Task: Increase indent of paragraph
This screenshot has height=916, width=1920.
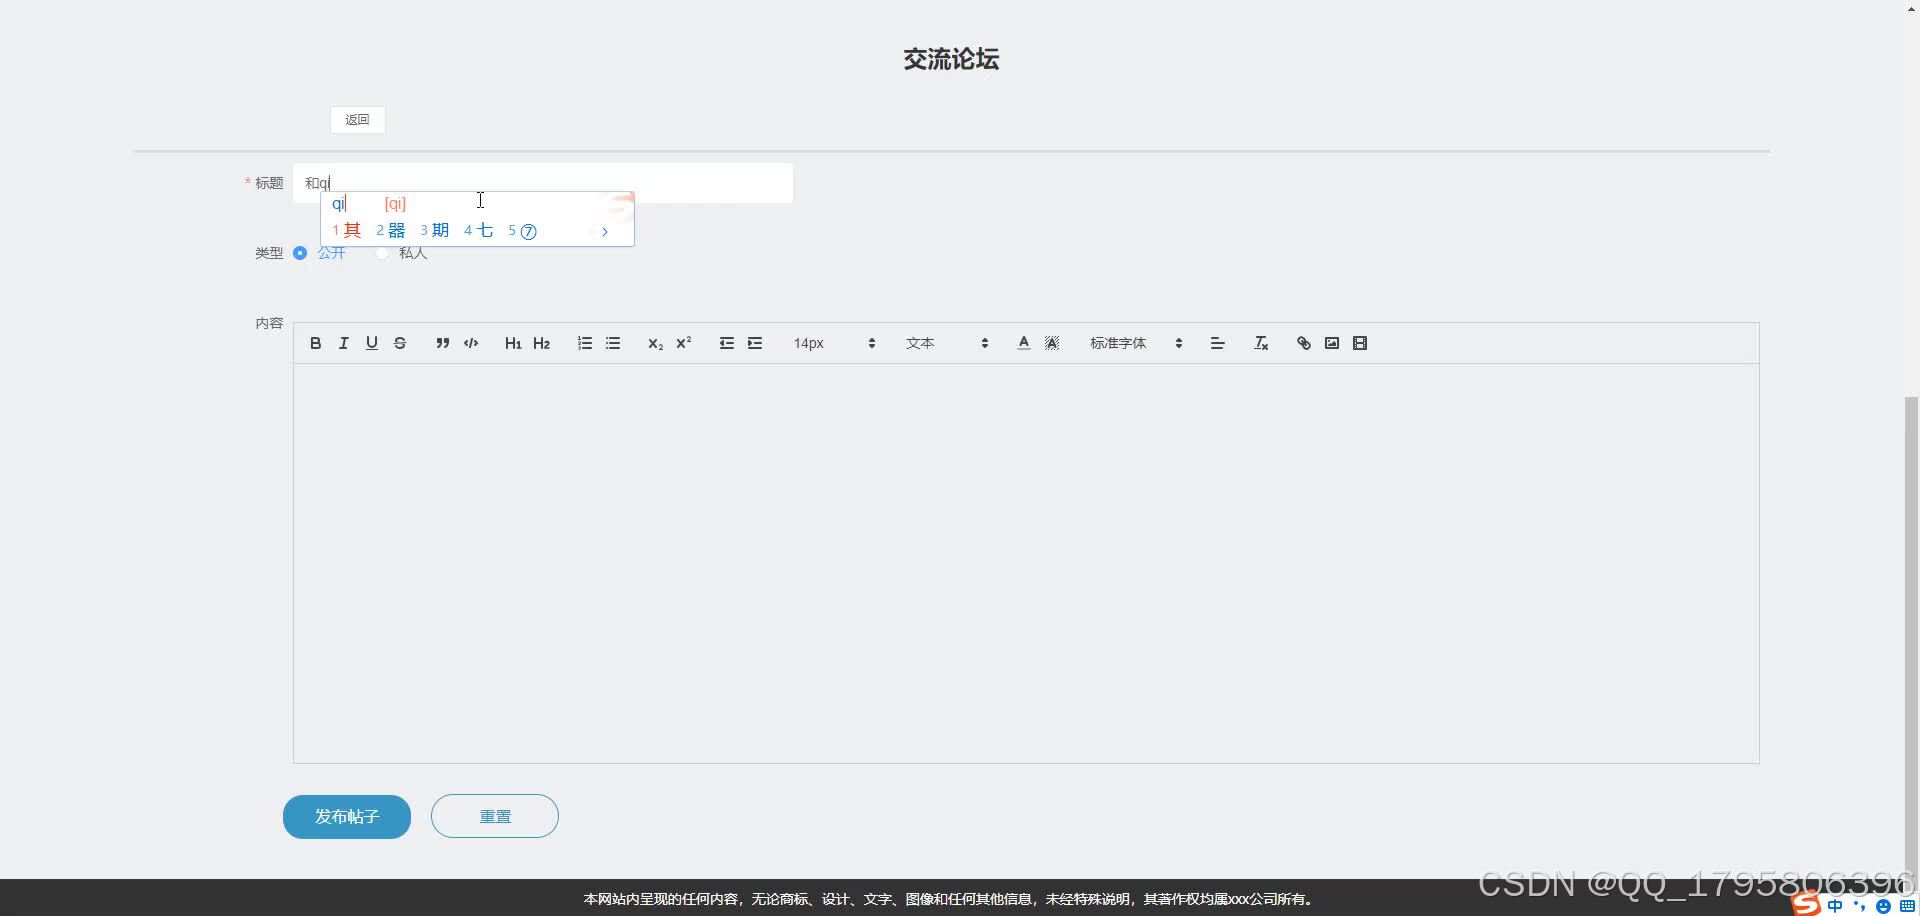Action: pos(755,343)
